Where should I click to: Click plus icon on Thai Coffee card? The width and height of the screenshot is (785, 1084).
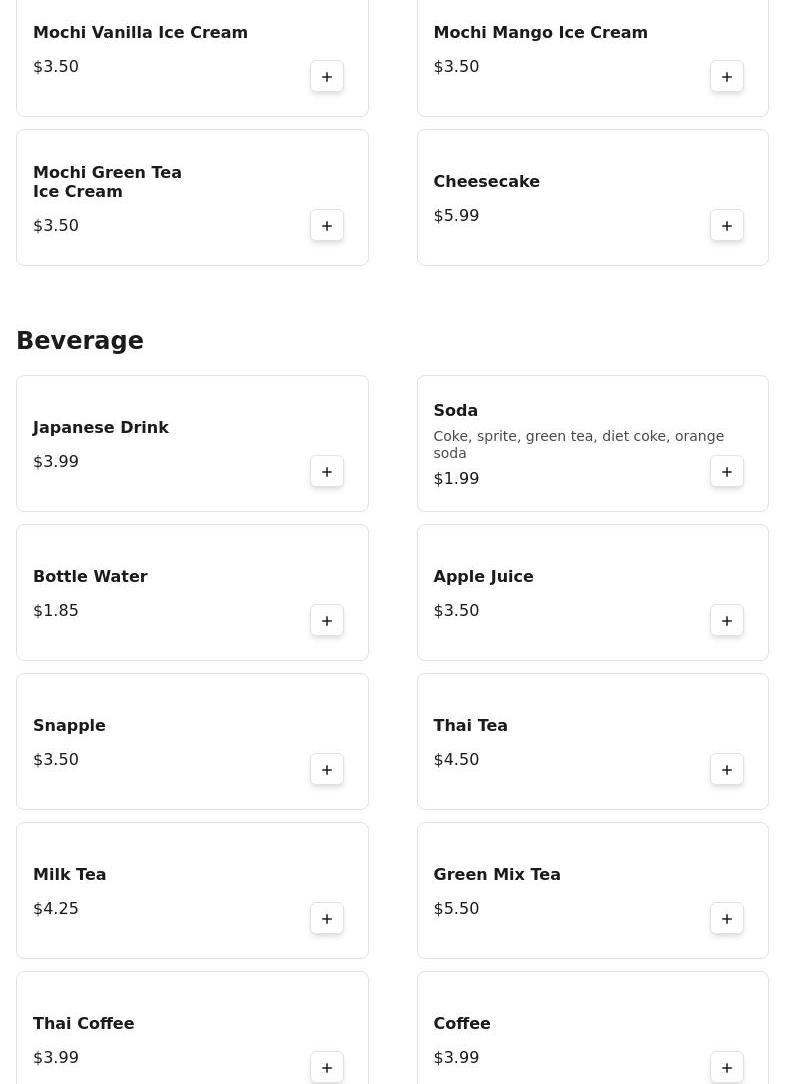[326, 1067]
